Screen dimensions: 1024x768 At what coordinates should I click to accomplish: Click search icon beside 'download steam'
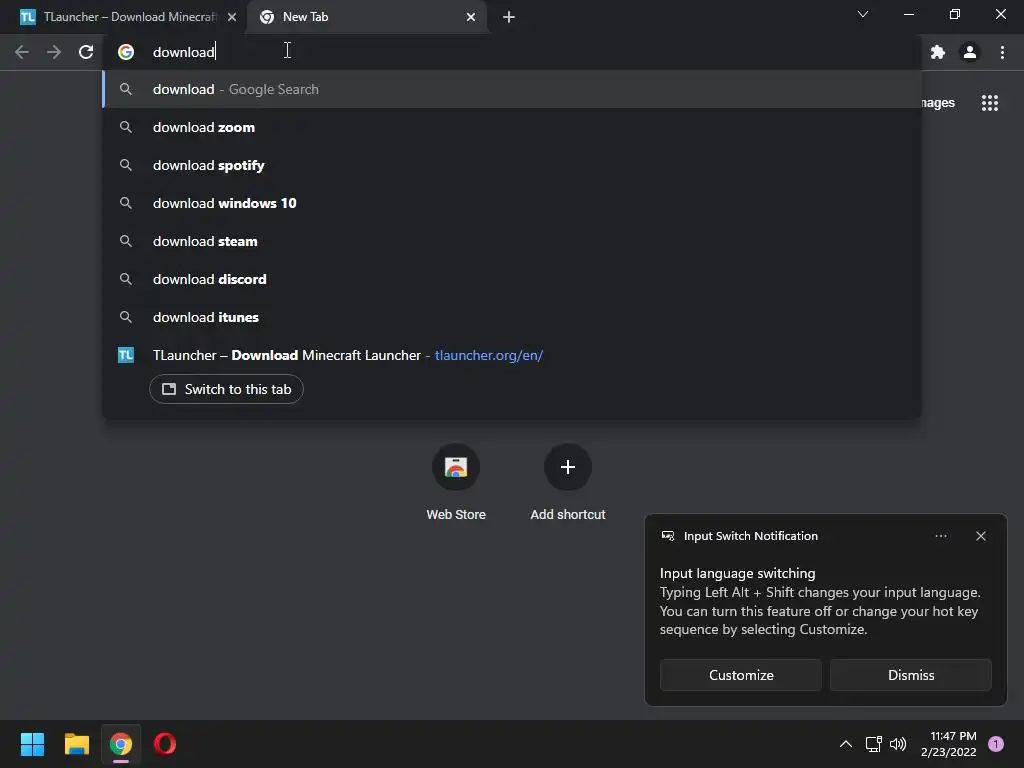[126, 241]
